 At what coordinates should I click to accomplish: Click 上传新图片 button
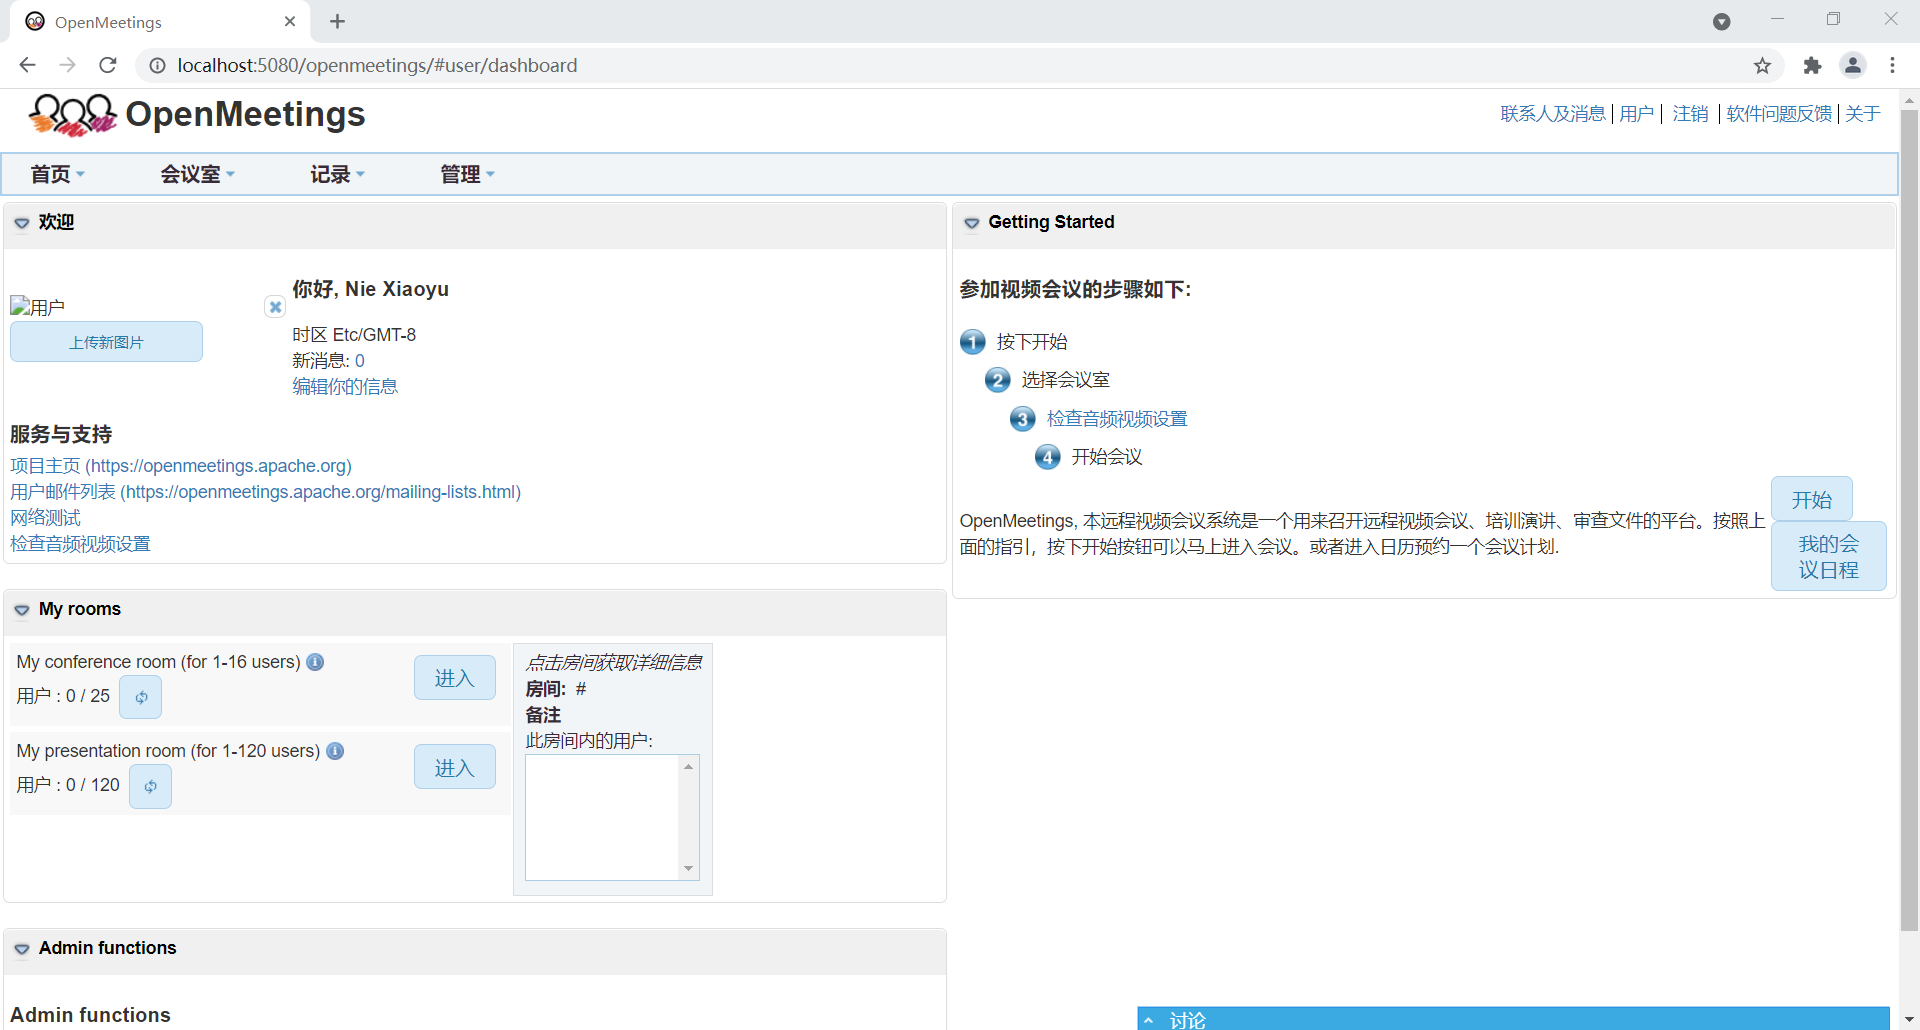click(106, 342)
